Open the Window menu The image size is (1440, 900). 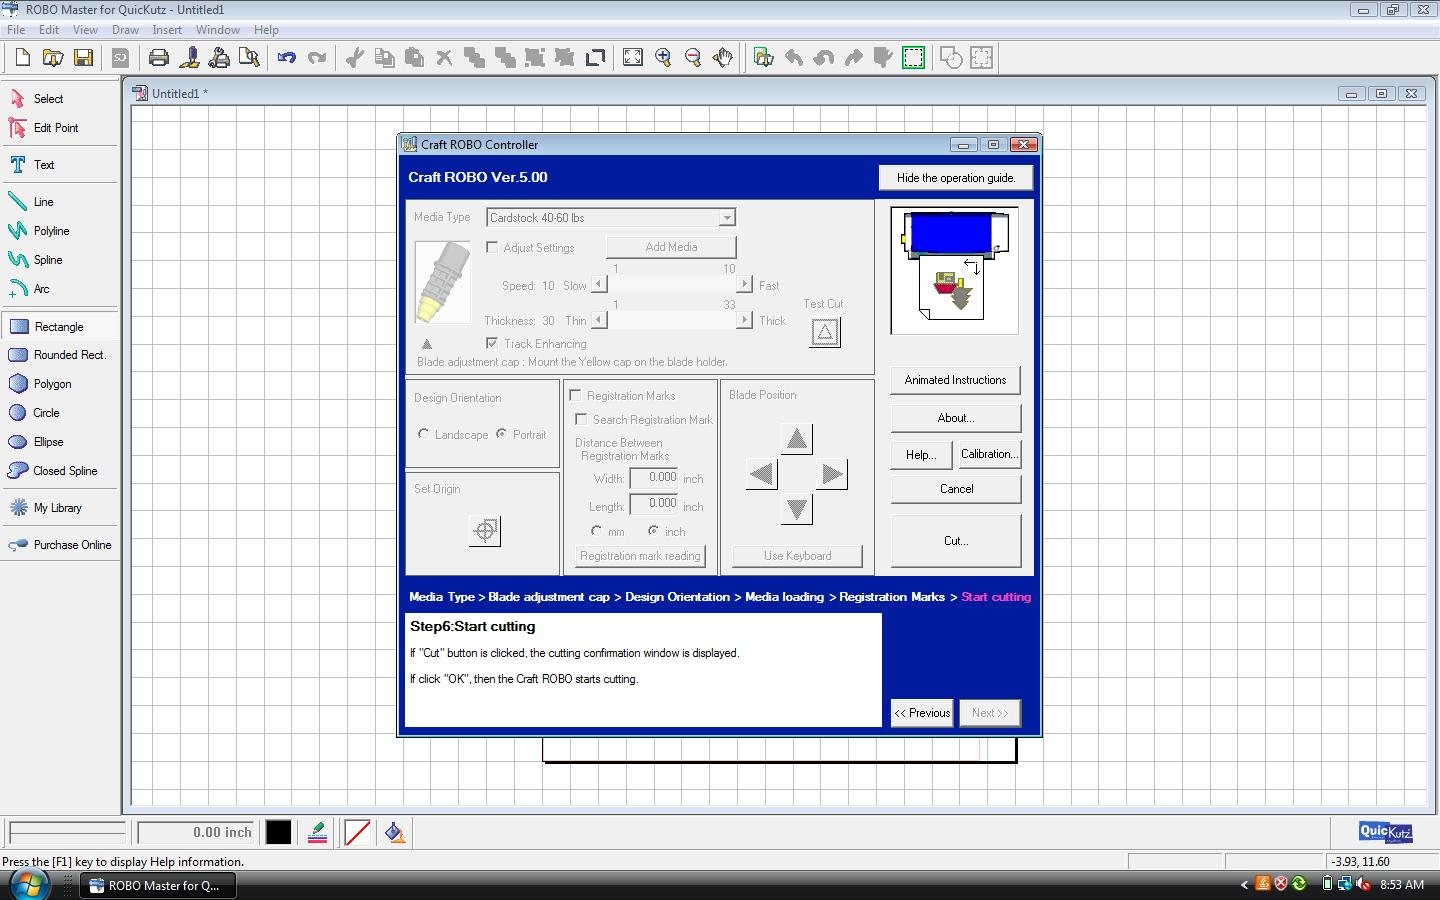point(217,30)
